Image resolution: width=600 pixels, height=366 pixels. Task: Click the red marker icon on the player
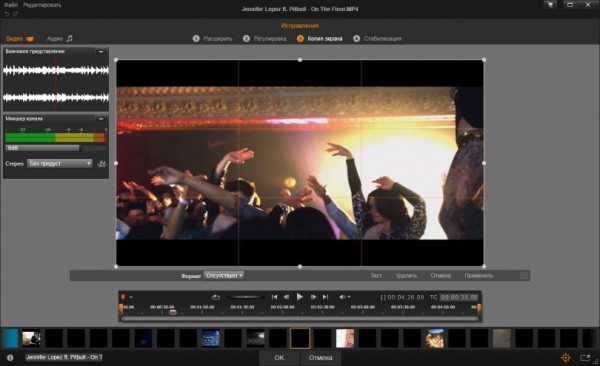123,297
